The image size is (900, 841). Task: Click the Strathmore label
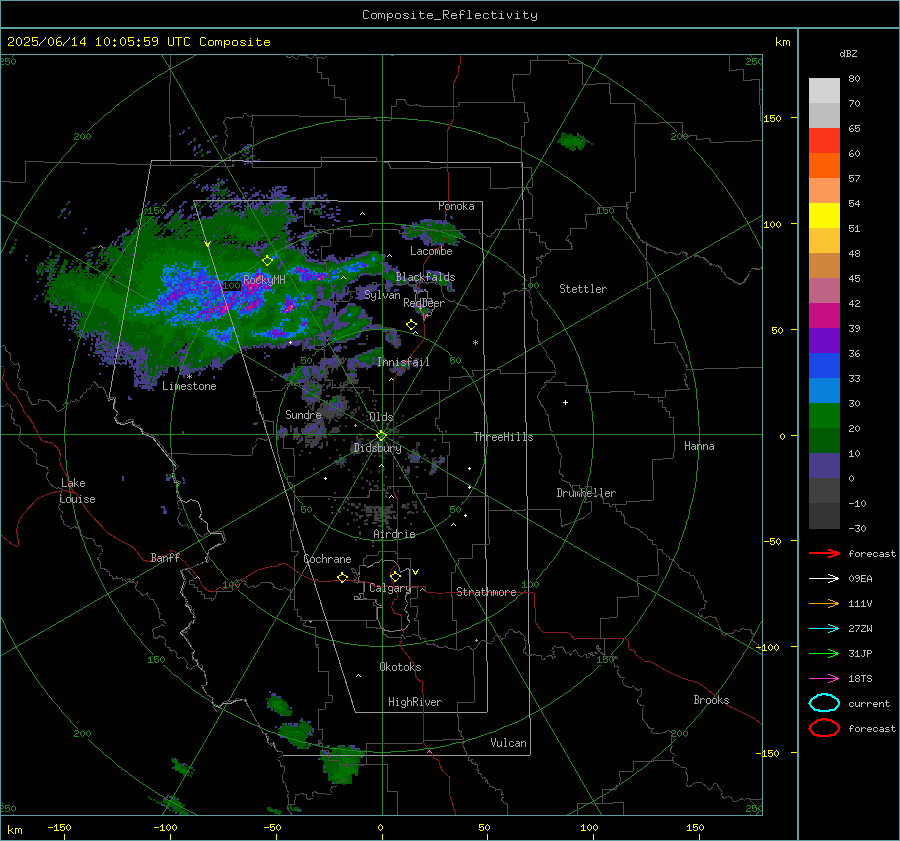point(486,592)
